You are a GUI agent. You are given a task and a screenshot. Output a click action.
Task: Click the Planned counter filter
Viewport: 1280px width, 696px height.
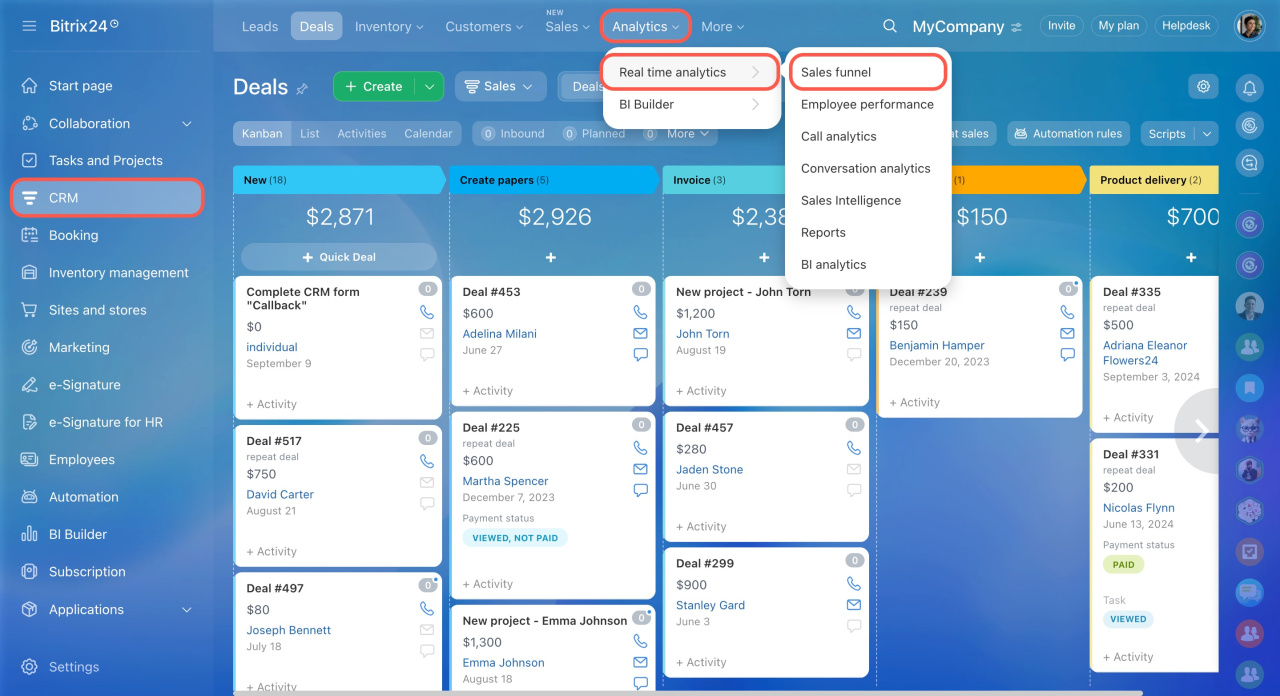pyautogui.click(x=592, y=133)
